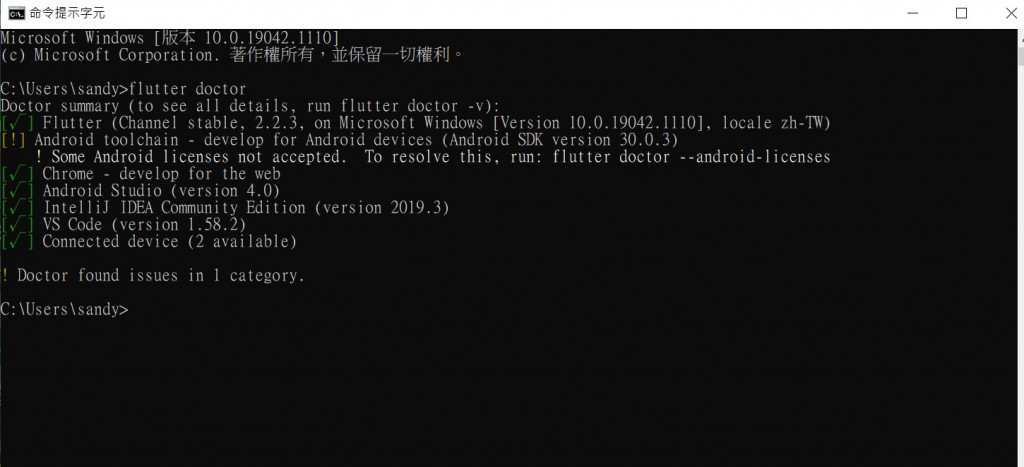Click the 命令提示字元 window title text
The height and width of the screenshot is (467, 1024).
point(67,13)
